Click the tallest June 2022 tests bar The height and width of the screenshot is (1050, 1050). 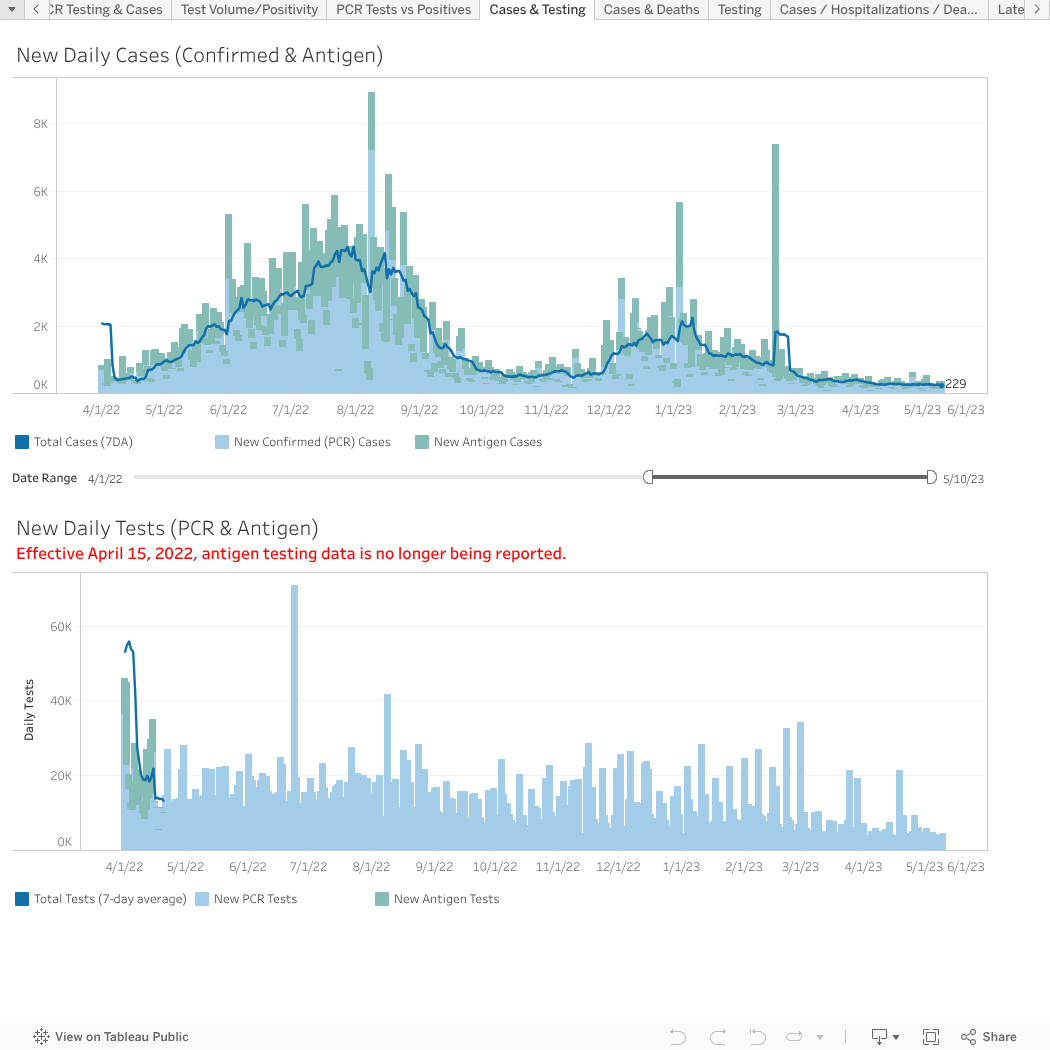295,717
